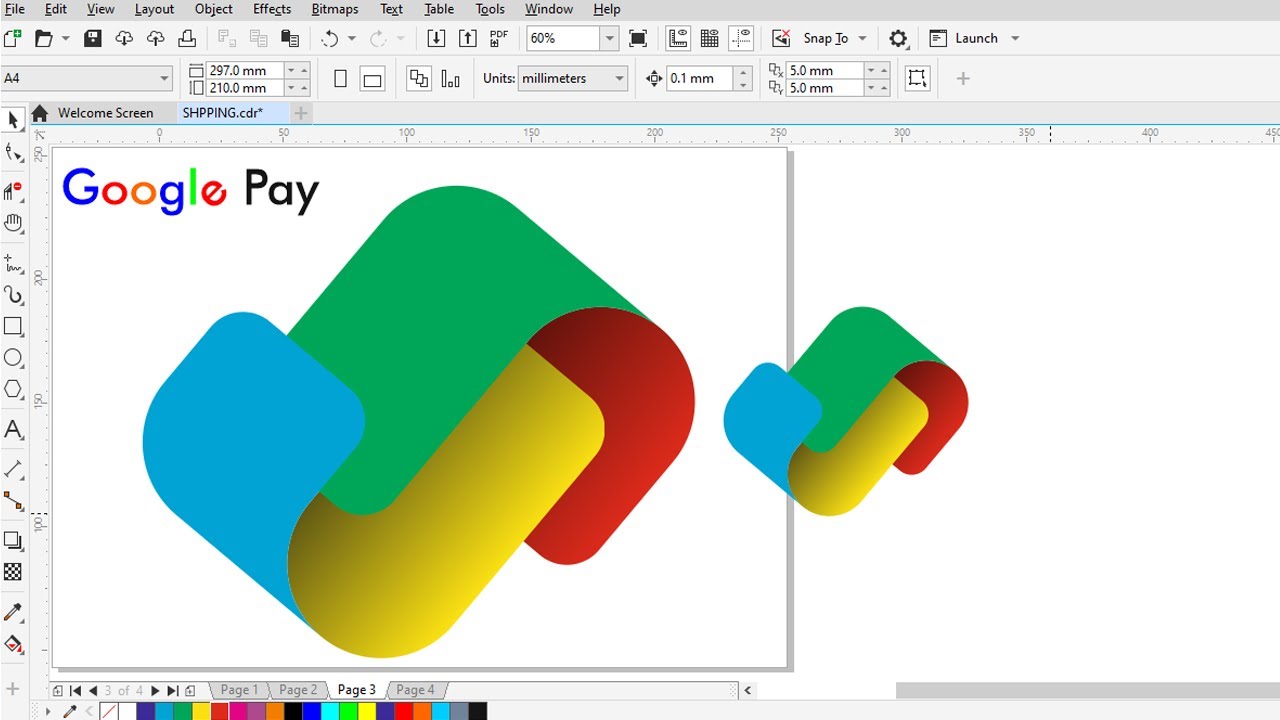Viewport: 1280px width, 720px height.
Task: Select the Polygon tool
Action: pyautogui.click(x=13, y=389)
